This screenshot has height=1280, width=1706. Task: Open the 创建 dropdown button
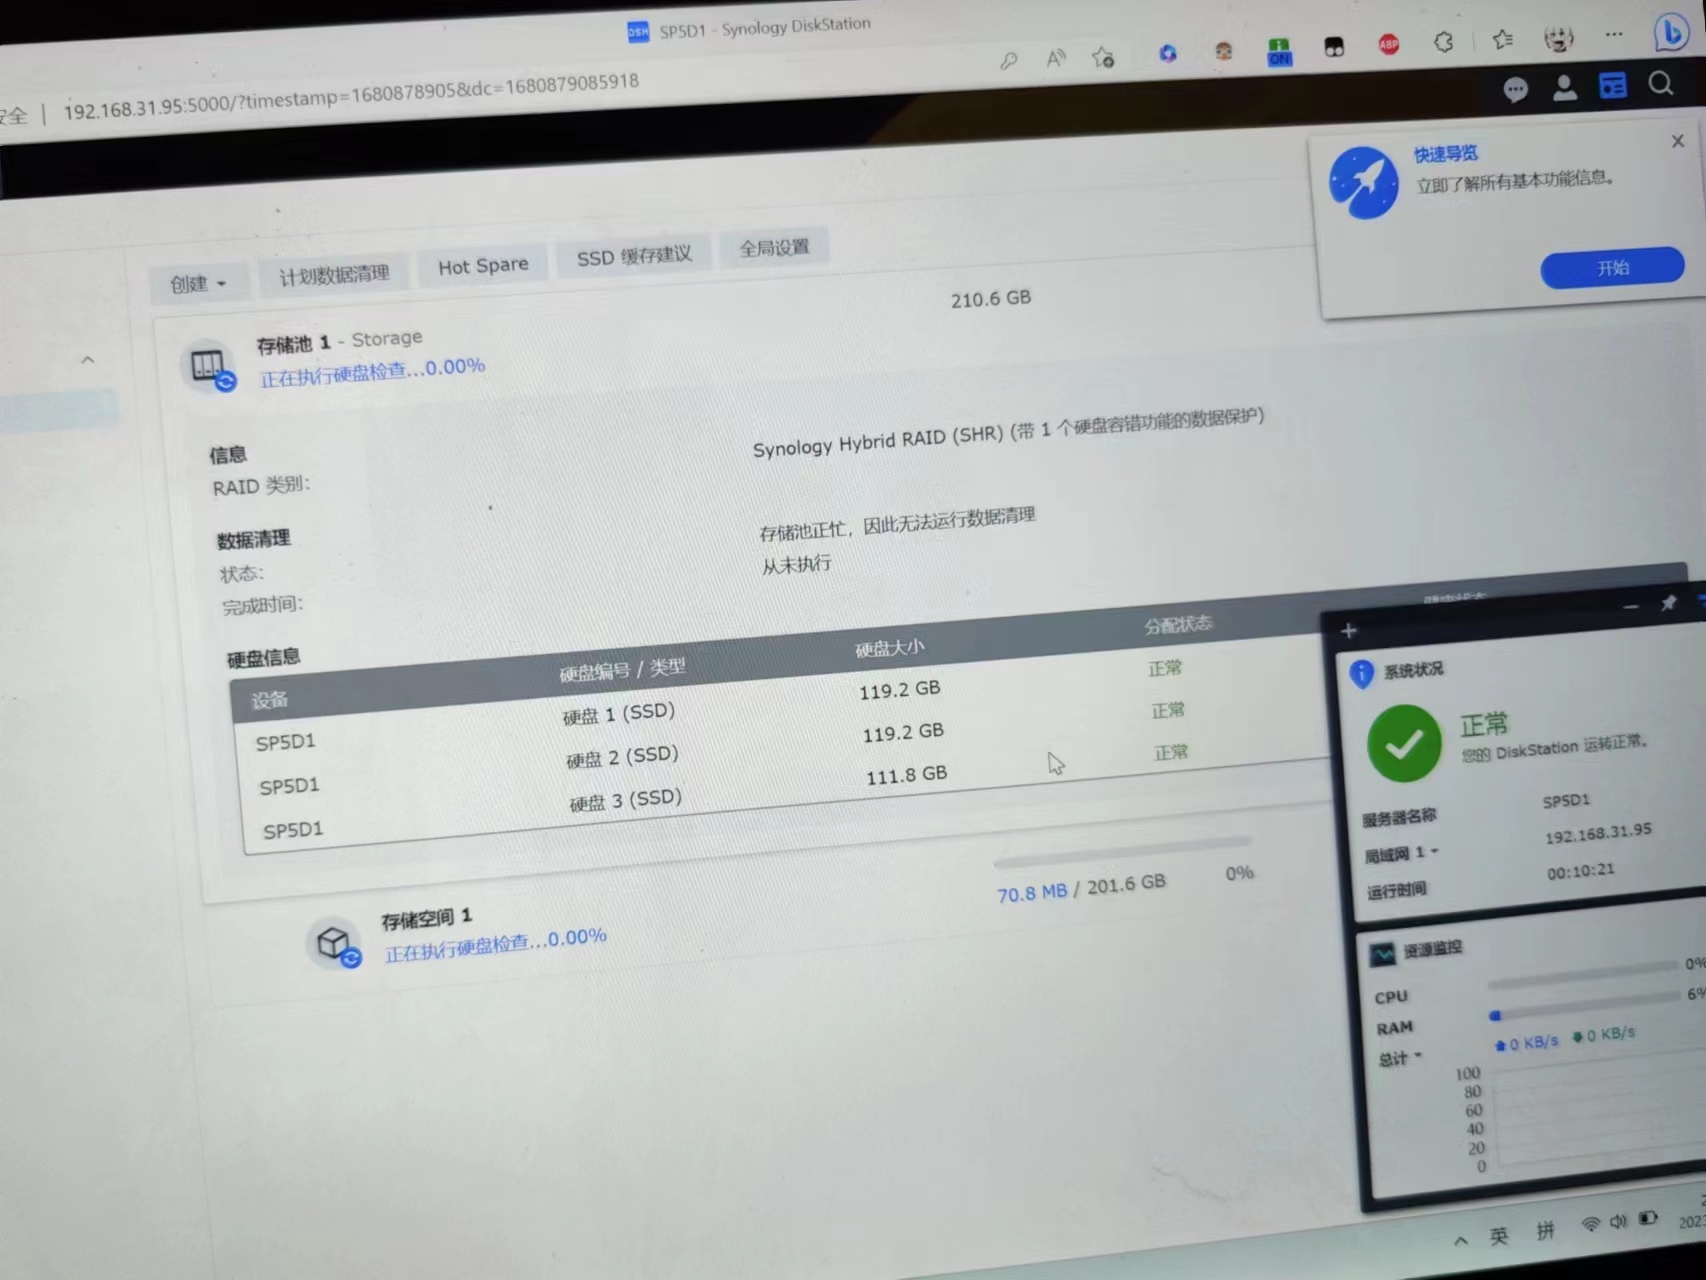(198, 284)
